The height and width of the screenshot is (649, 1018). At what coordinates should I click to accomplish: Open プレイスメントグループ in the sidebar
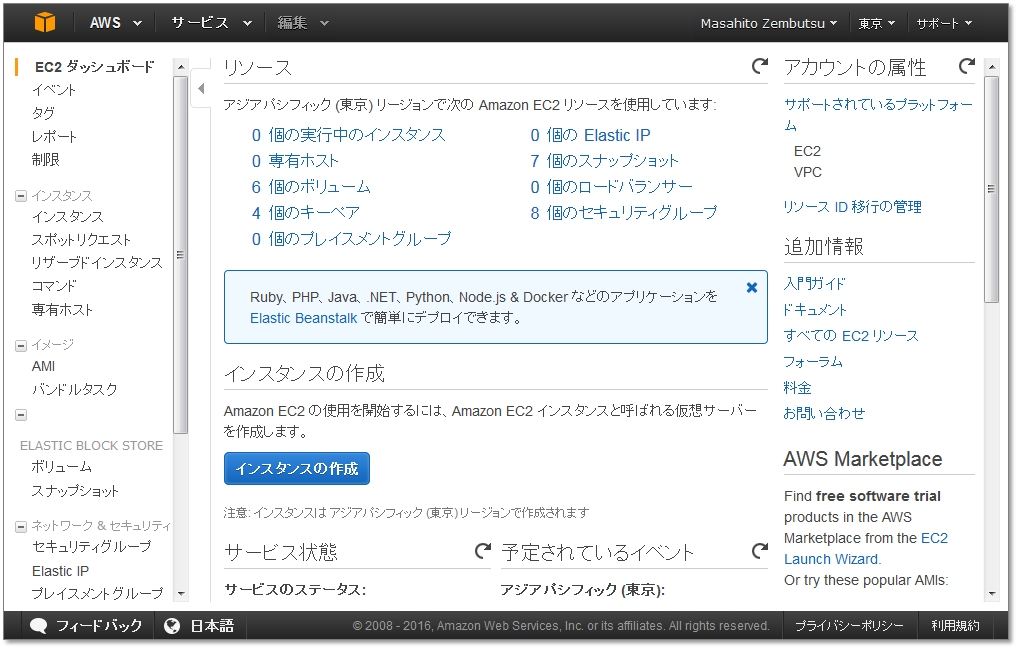click(x=97, y=594)
